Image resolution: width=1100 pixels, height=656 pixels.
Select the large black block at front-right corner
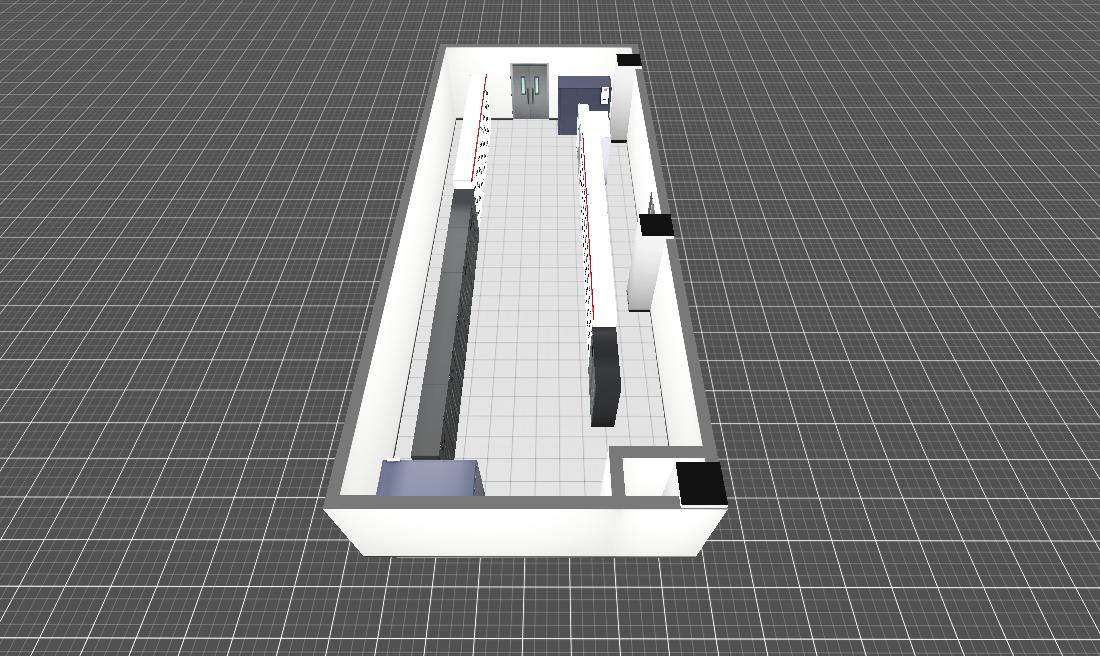click(701, 483)
